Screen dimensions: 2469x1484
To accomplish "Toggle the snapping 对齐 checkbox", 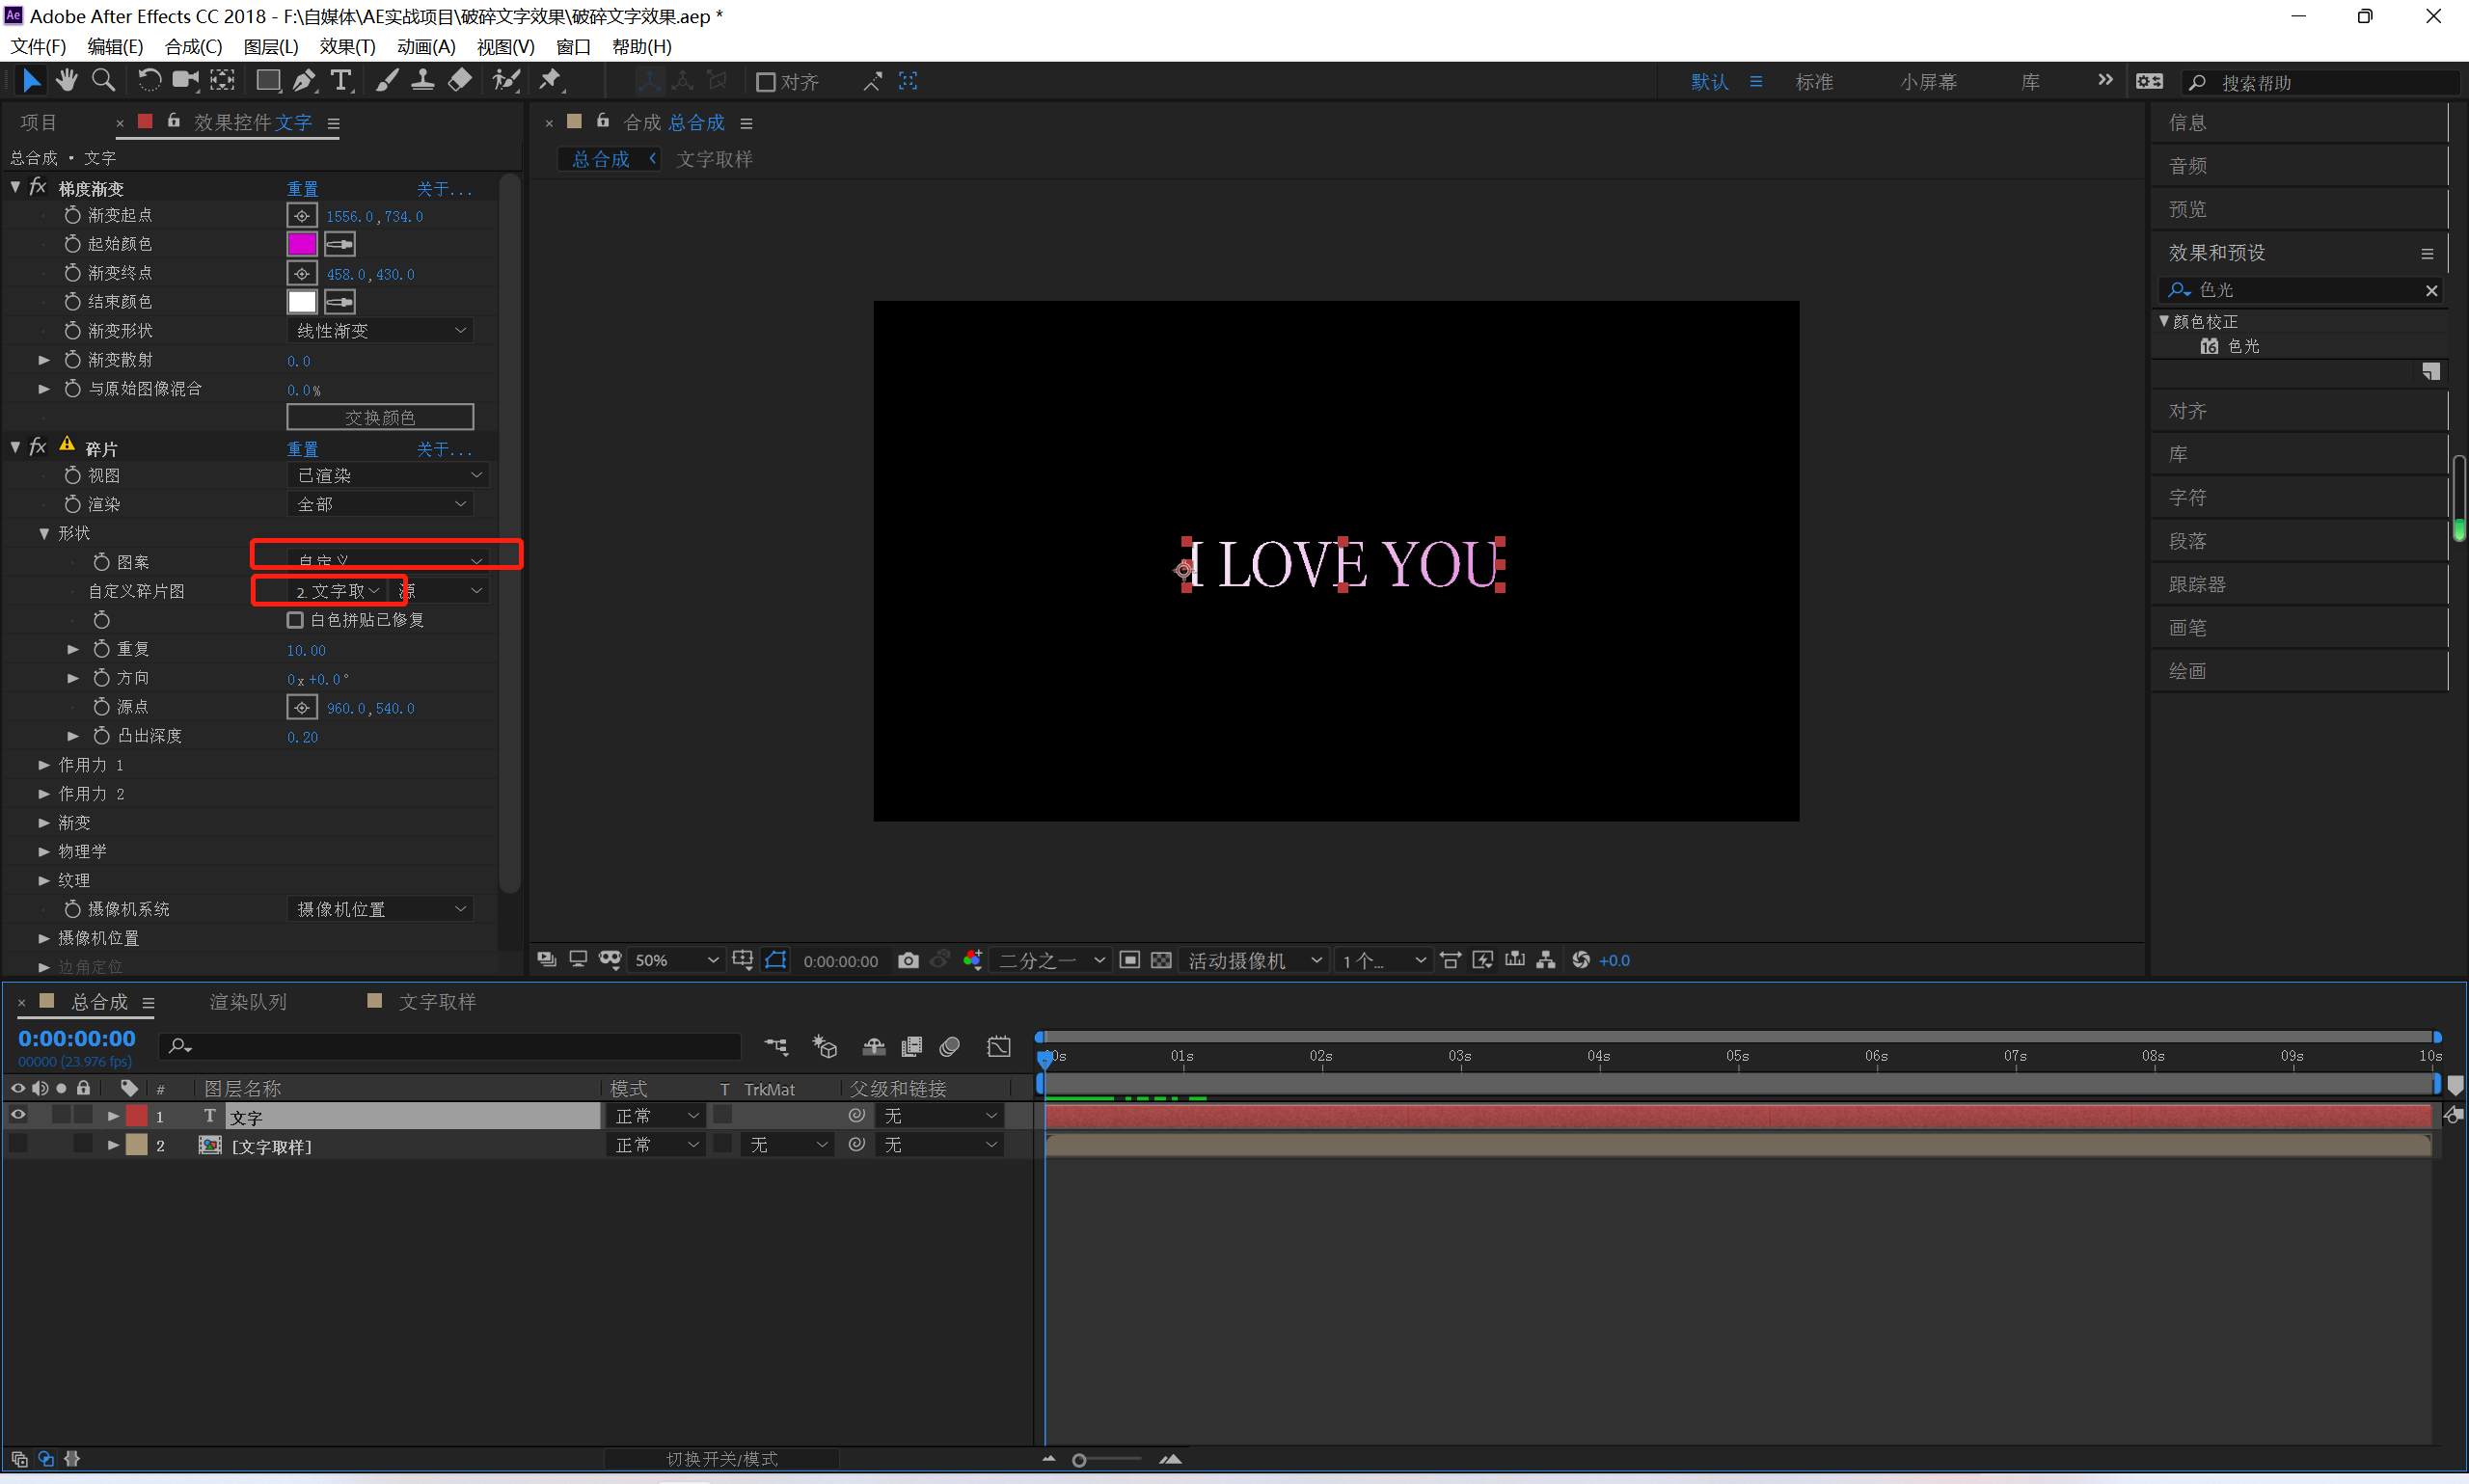I will click(766, 82).
